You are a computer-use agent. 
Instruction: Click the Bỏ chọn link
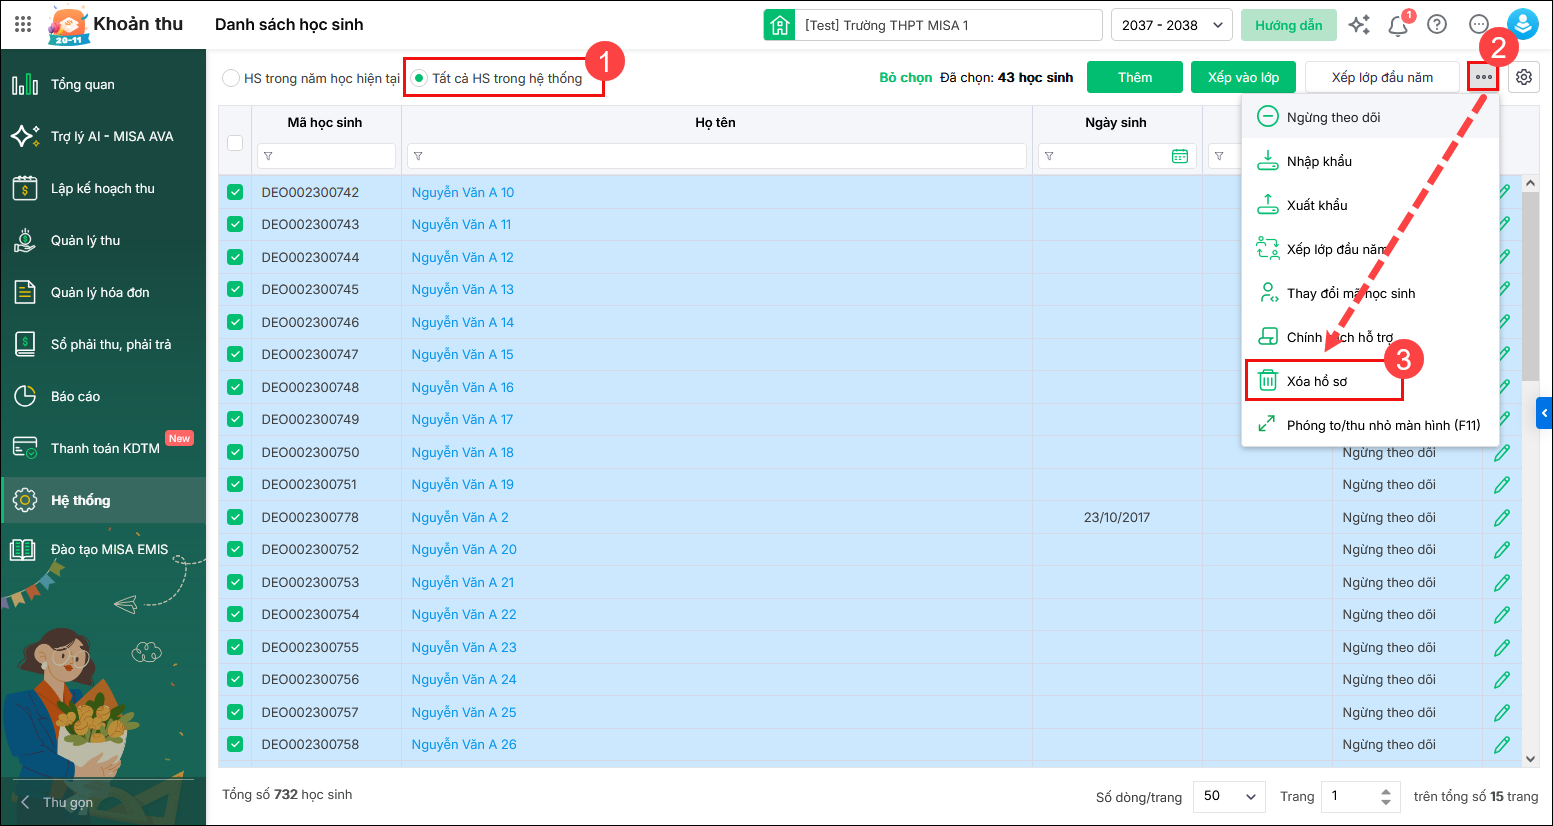pos(906,77)
